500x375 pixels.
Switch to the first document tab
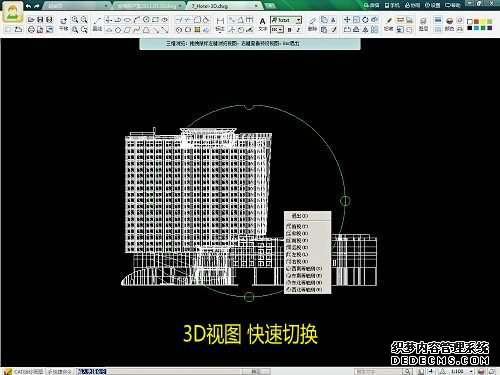[x=77, y=6]
